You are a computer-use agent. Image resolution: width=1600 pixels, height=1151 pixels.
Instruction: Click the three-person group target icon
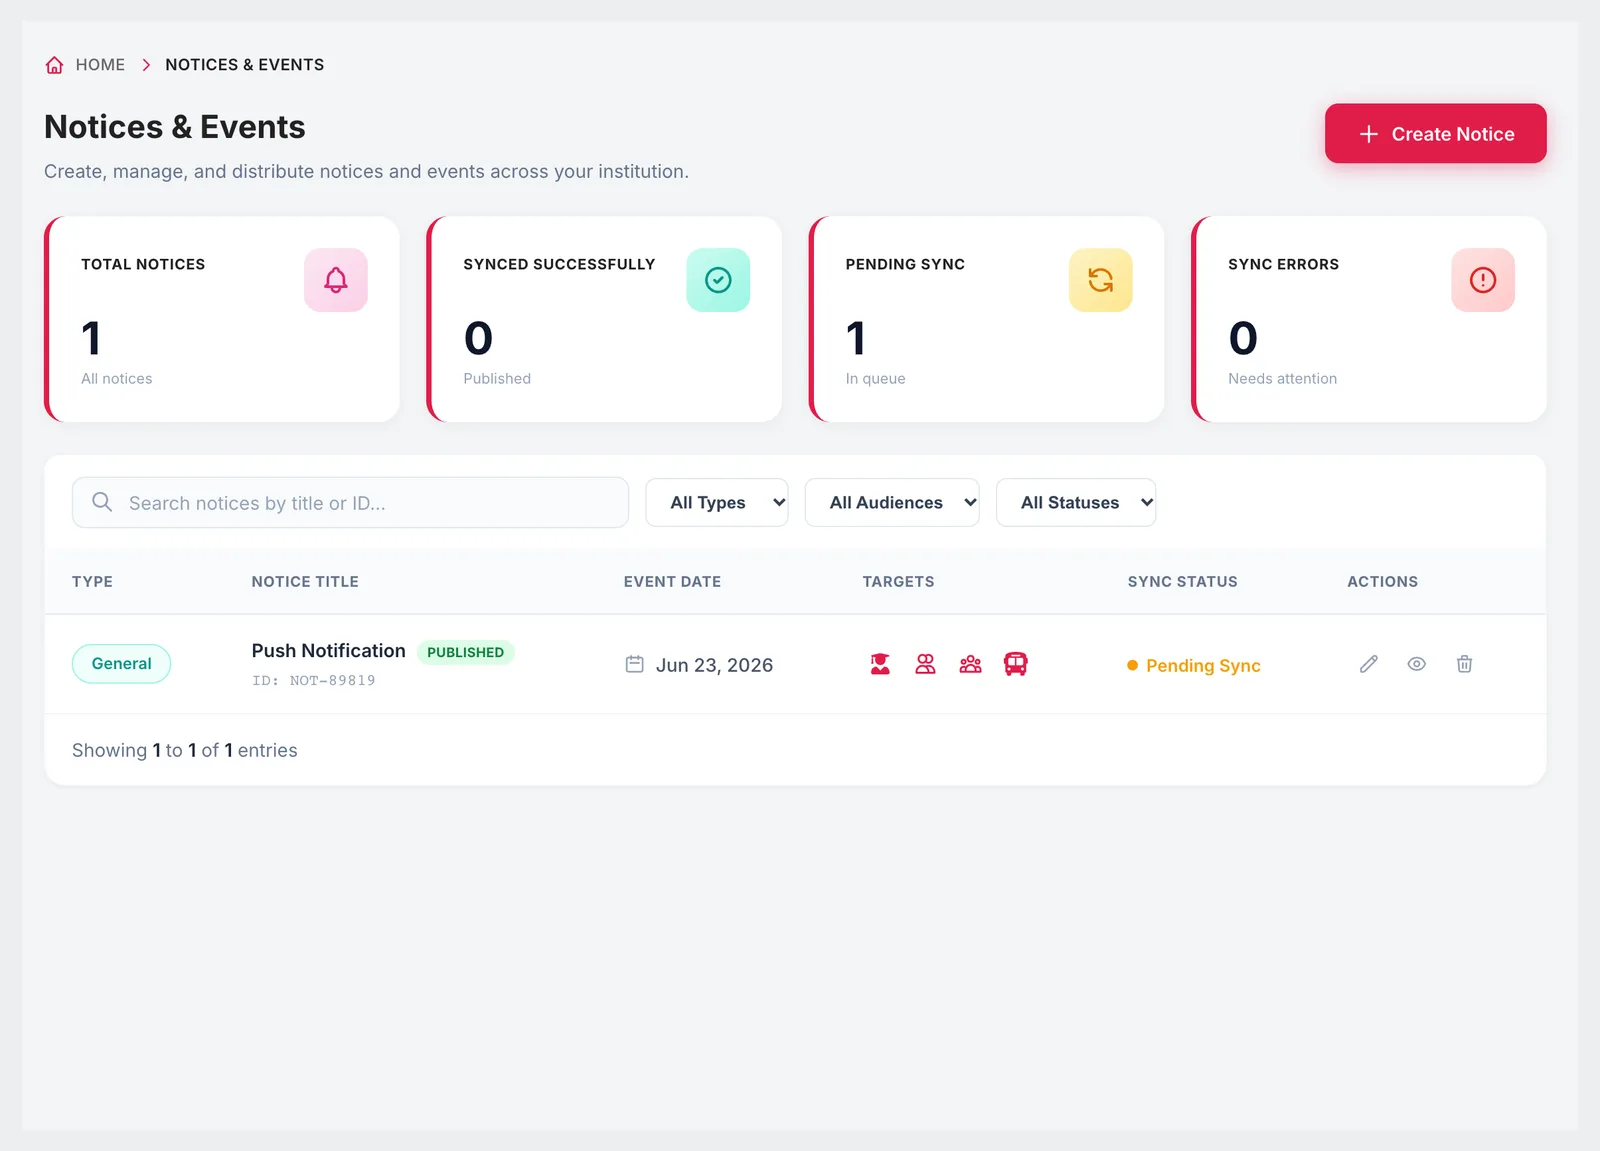[971, 664]
